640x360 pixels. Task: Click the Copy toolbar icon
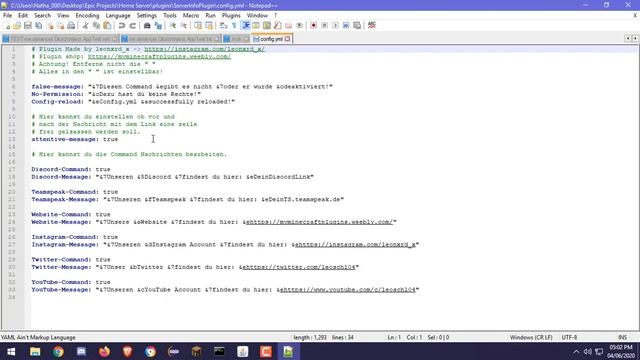pyautogui.click(x=96, y=25)
